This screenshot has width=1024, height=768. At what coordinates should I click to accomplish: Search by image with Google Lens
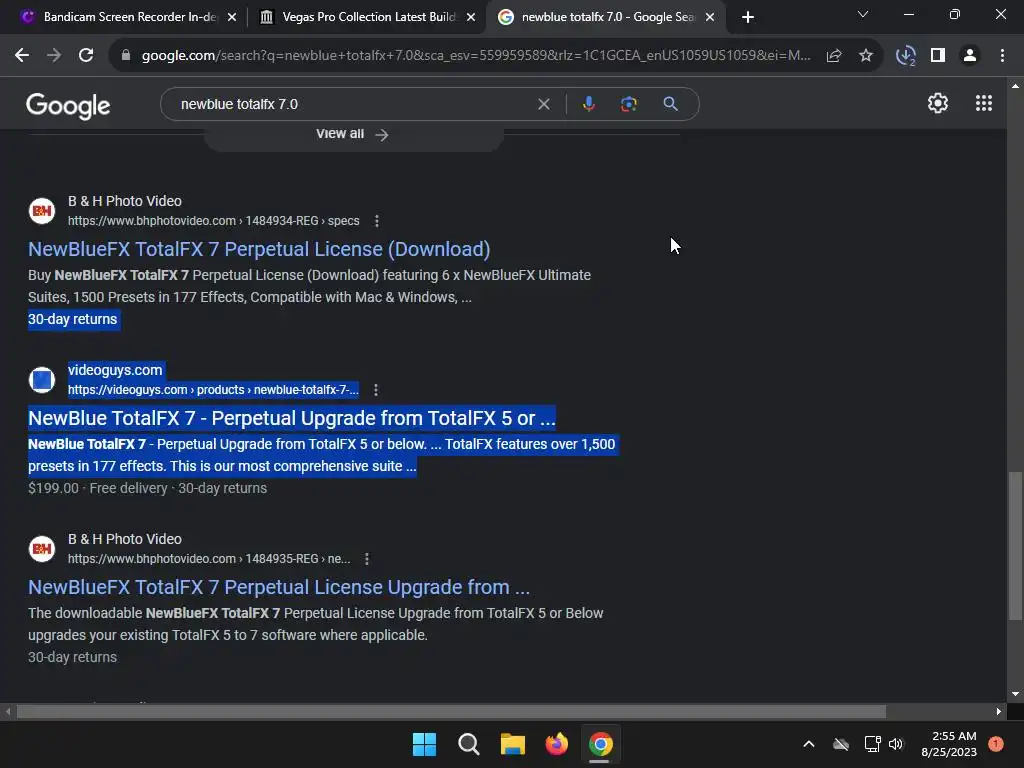point(628,104)
